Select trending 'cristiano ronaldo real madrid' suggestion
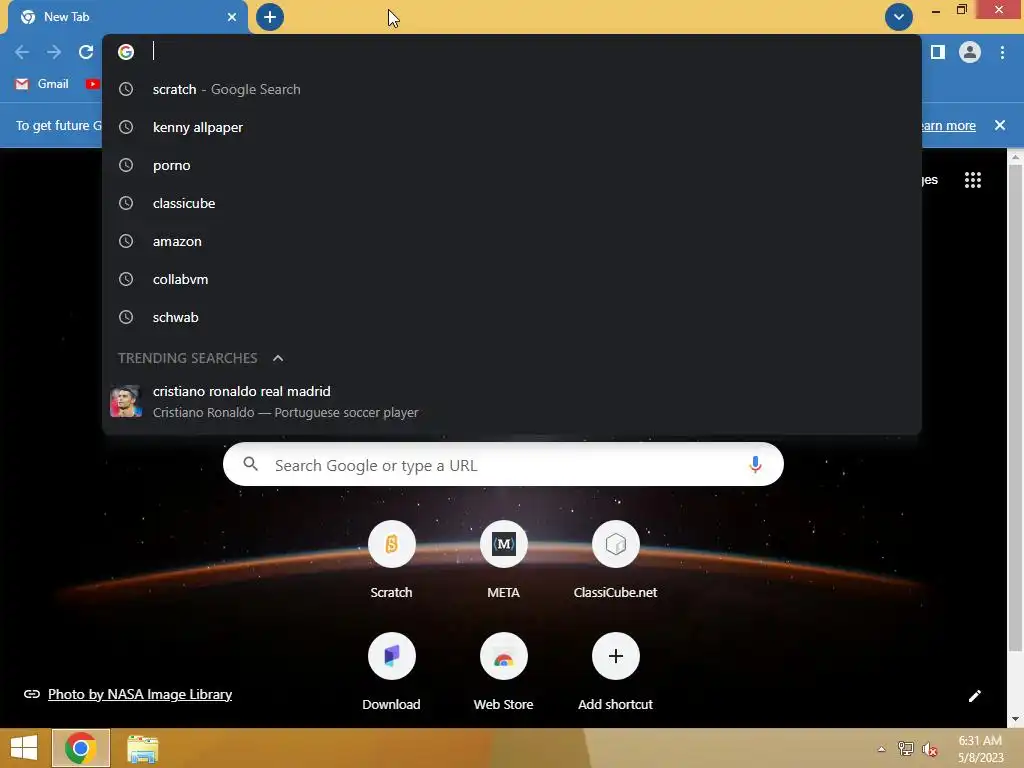Screen dimensions: 1024x768 tap(512, 401)
